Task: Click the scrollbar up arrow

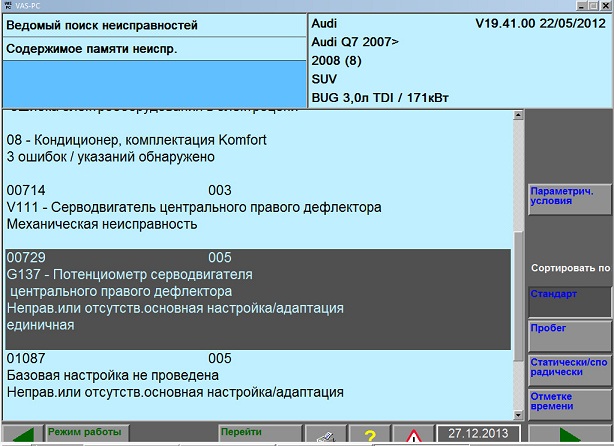Action: 518,115
